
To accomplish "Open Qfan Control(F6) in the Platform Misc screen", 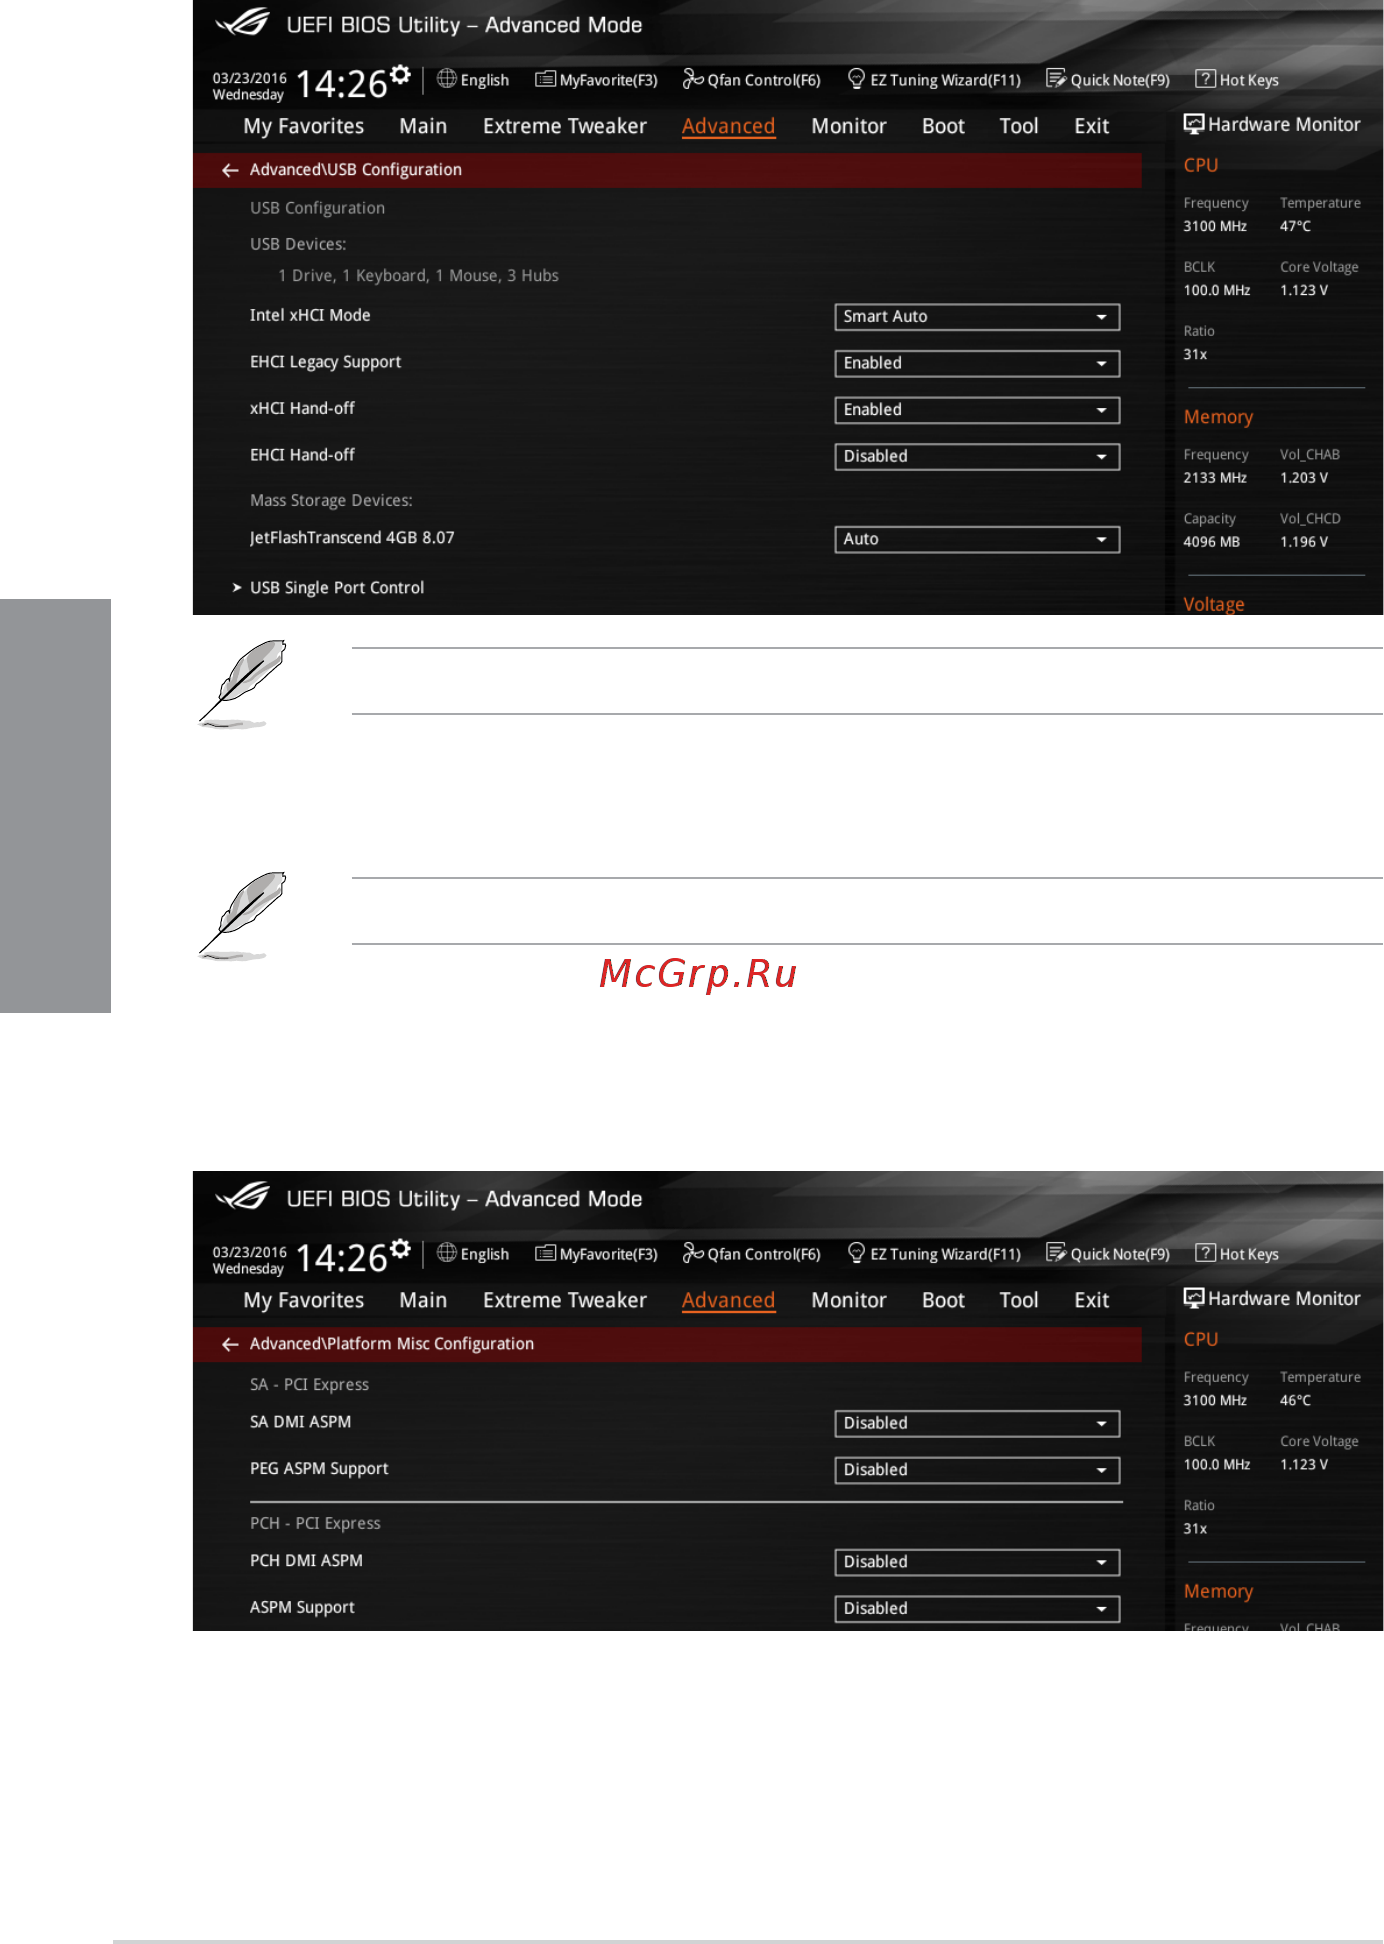I will click(x=751, y=1253).
